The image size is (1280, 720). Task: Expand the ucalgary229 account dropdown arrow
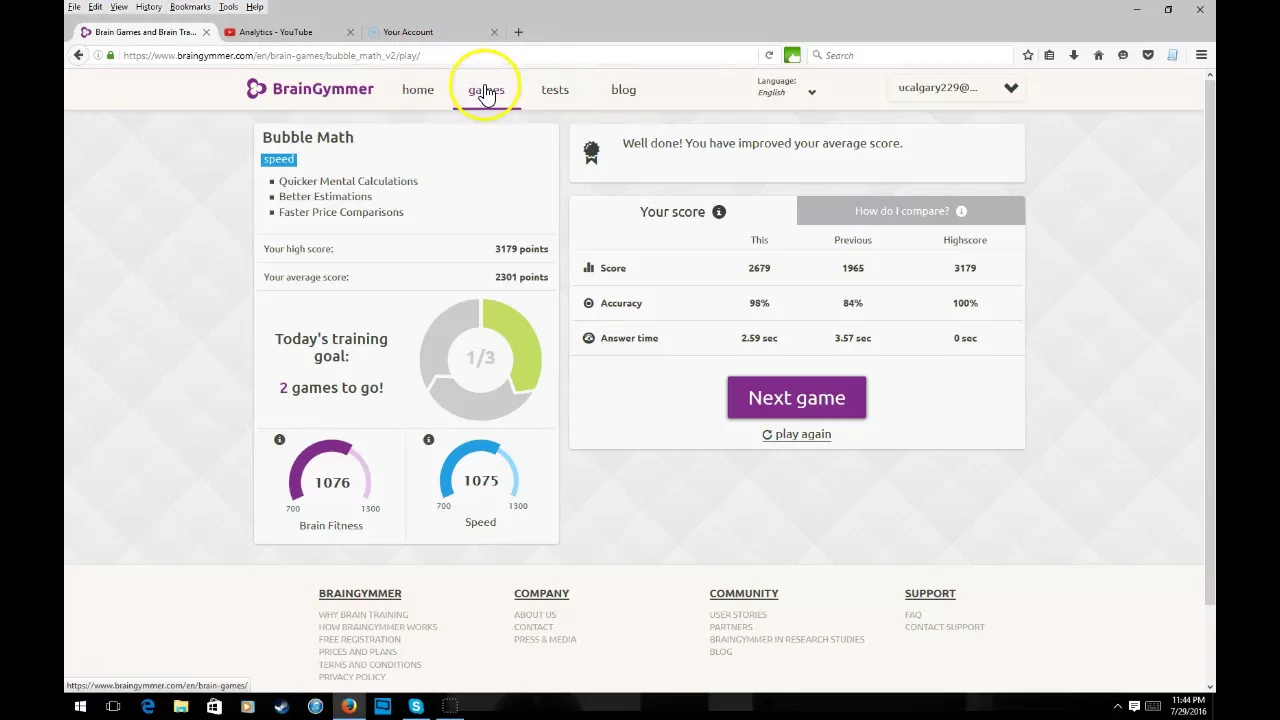click(1011, 88)
